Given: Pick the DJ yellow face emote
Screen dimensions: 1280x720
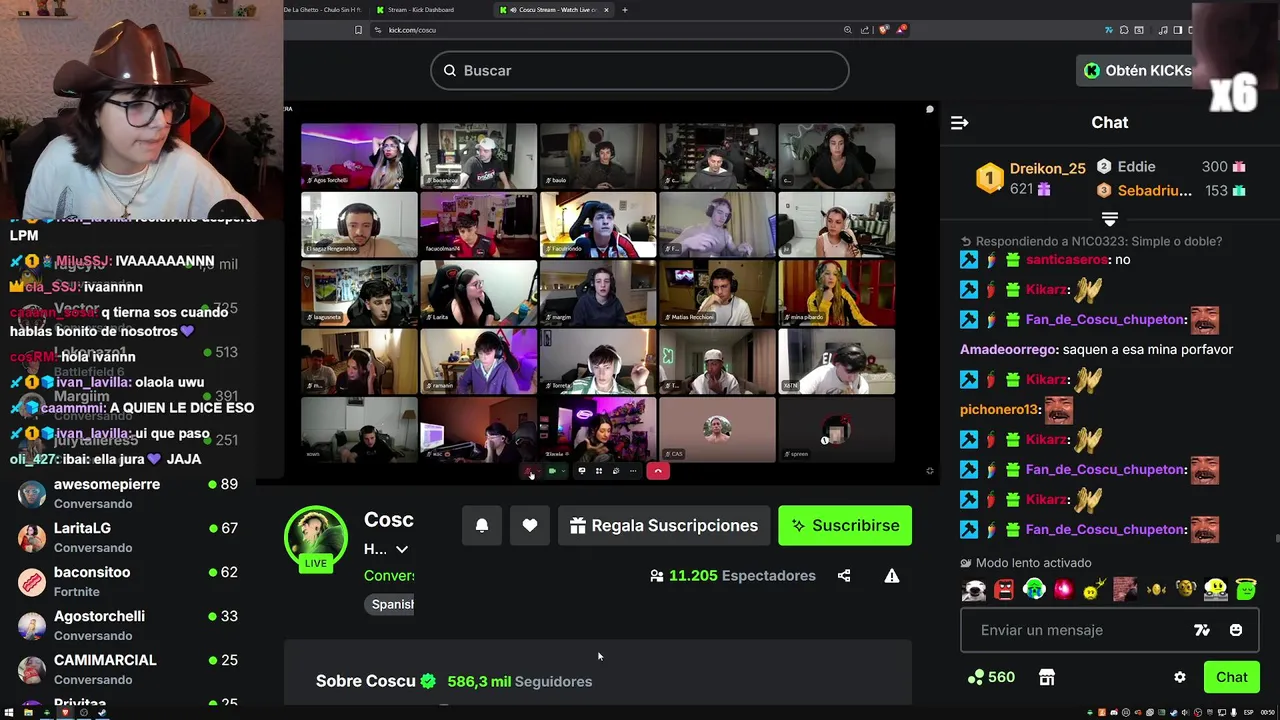Looking at the screenshot, I should coord(1215,589).
